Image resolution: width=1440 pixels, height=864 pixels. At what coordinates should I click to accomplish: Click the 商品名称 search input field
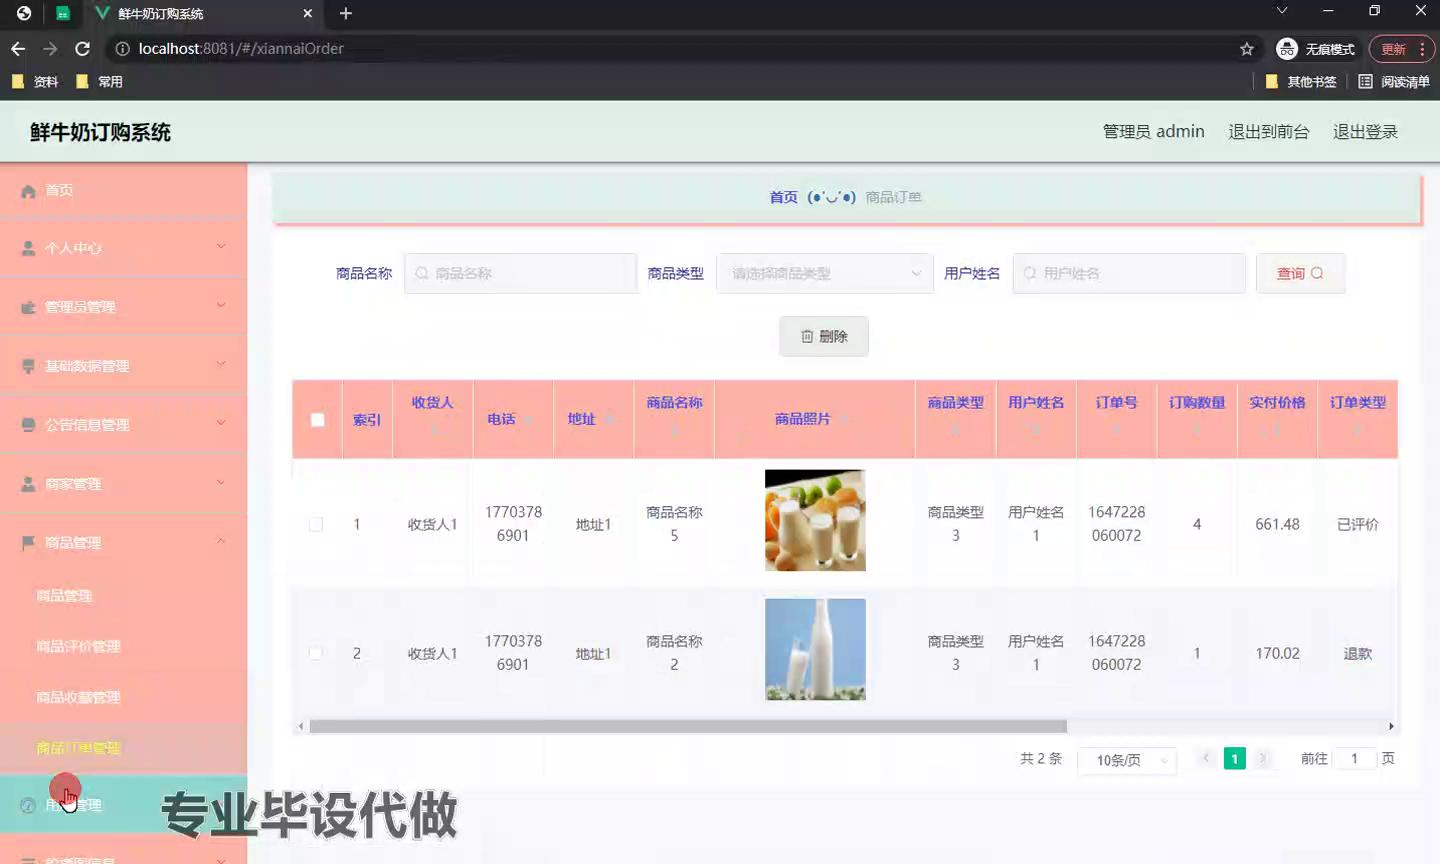(521, 273)
